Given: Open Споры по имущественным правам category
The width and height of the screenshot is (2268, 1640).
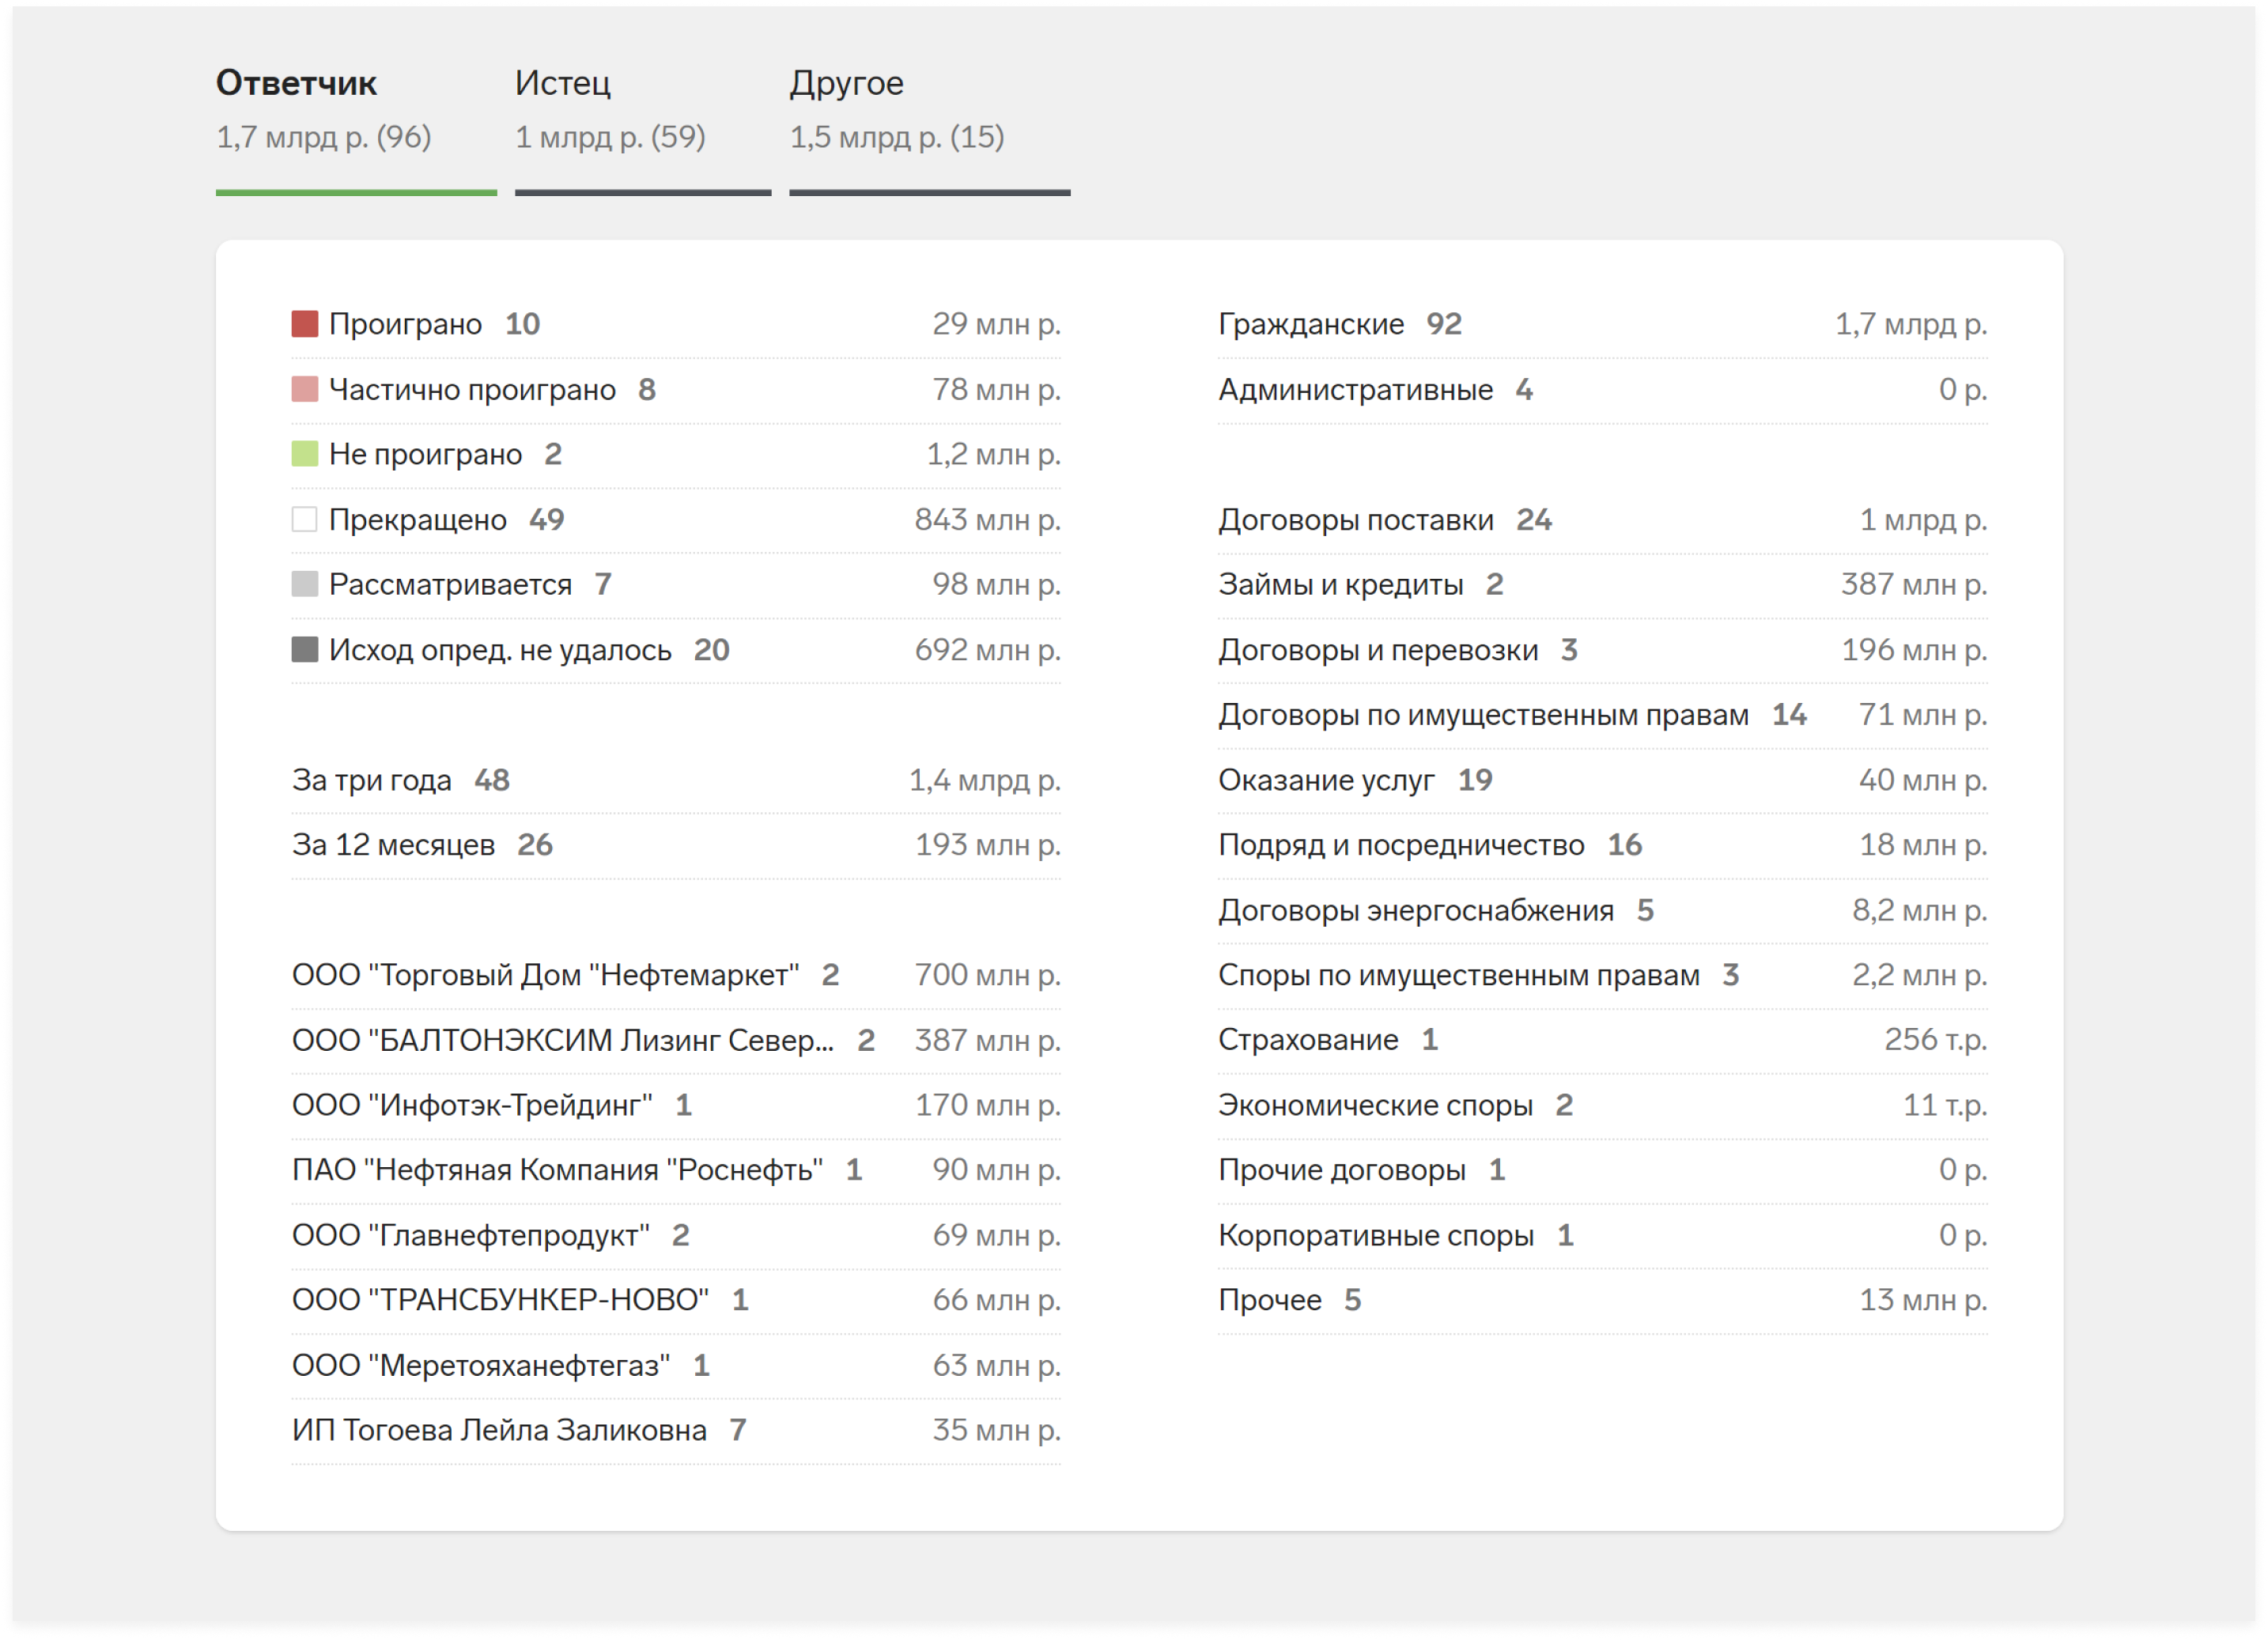Looking at the screenshot, I should pyautogui.click(x=1459, y=975).
